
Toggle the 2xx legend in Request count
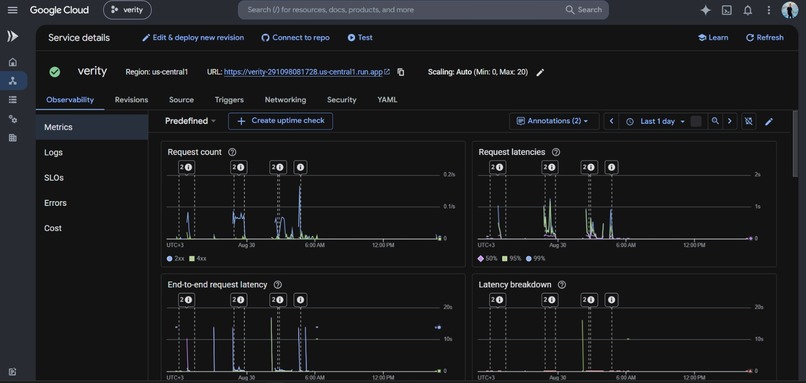coord(176,259)
